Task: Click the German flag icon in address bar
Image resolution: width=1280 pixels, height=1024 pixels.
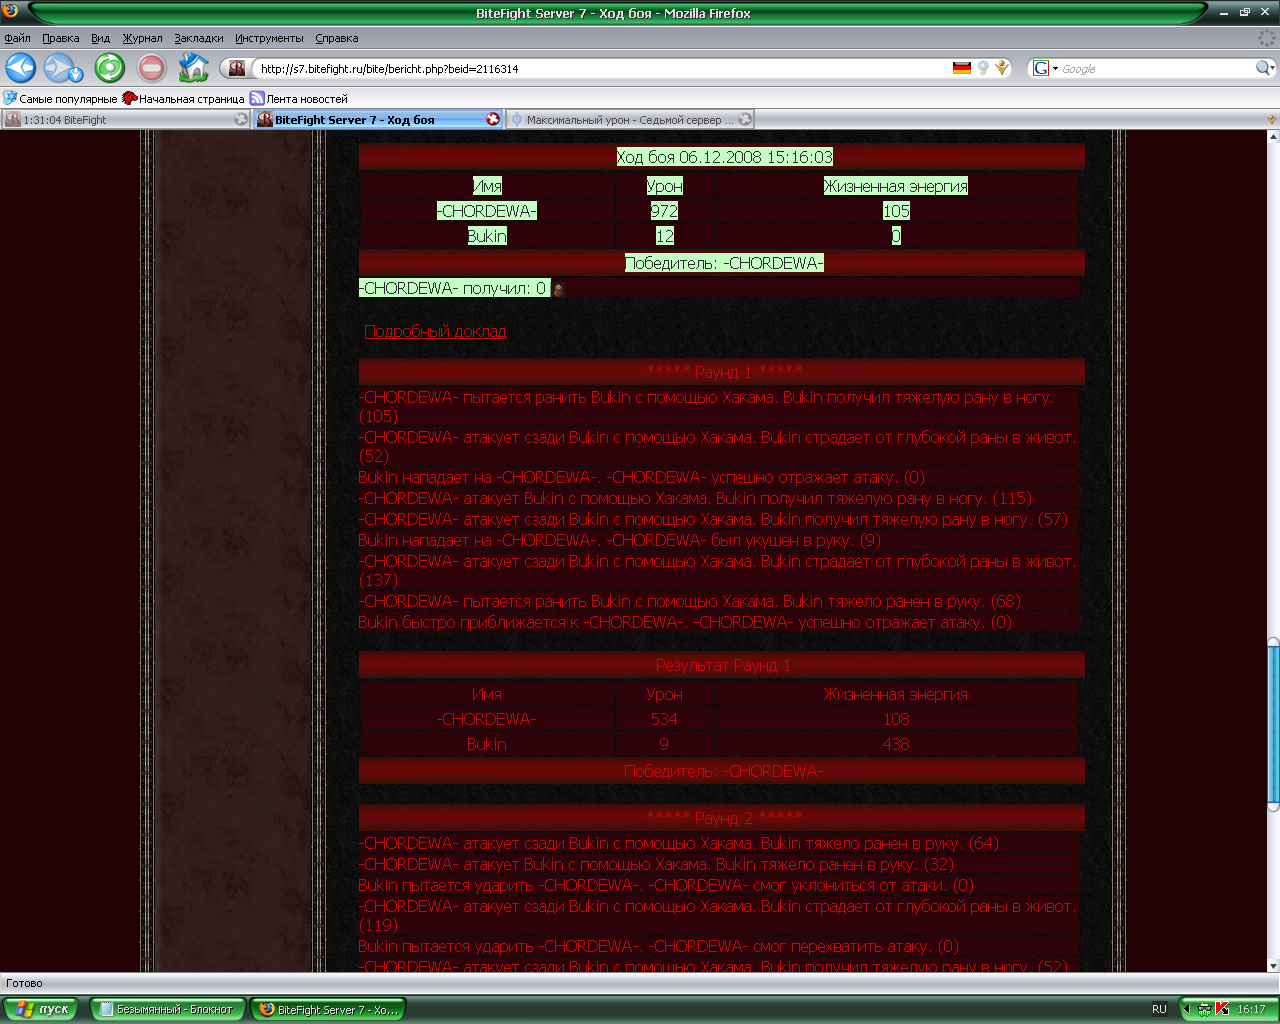Action: coord(962,68)
